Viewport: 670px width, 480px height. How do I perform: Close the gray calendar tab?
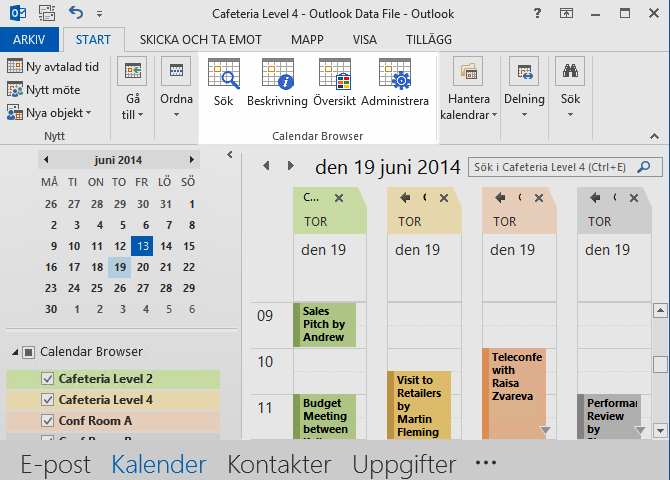point(634,198)
